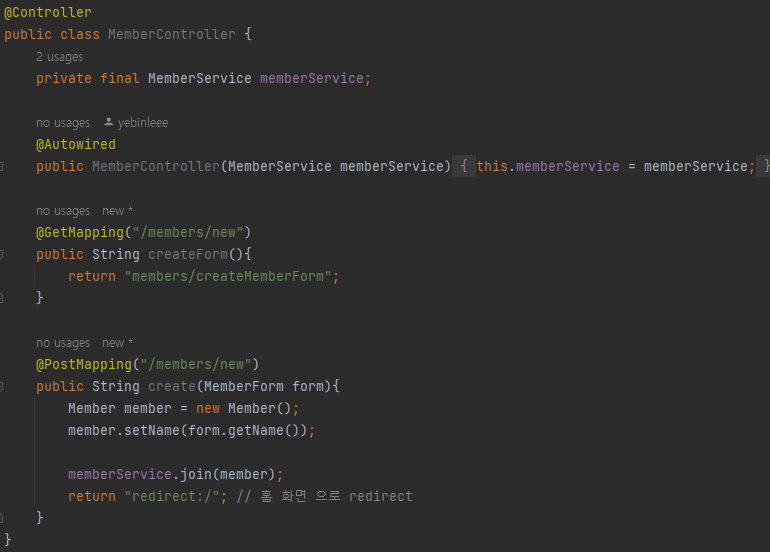The image size is (770, 552).
Task: Expand the folded constructor closing brace
Action: [765, 166]
